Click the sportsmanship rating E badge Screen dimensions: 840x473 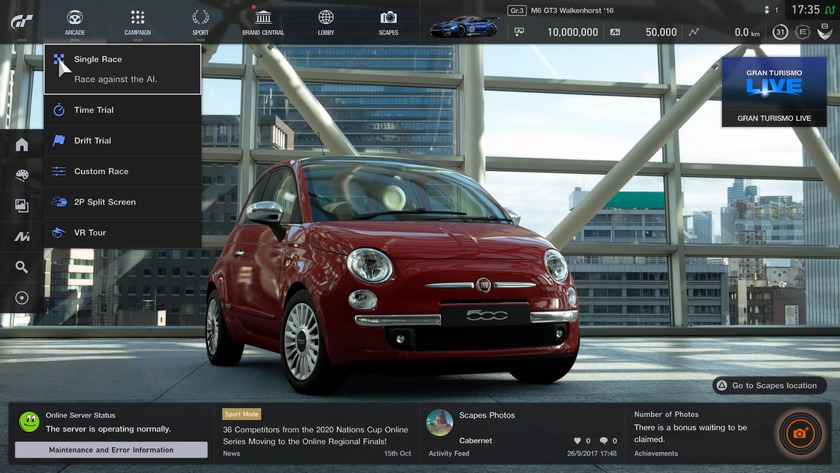[802, 32]
